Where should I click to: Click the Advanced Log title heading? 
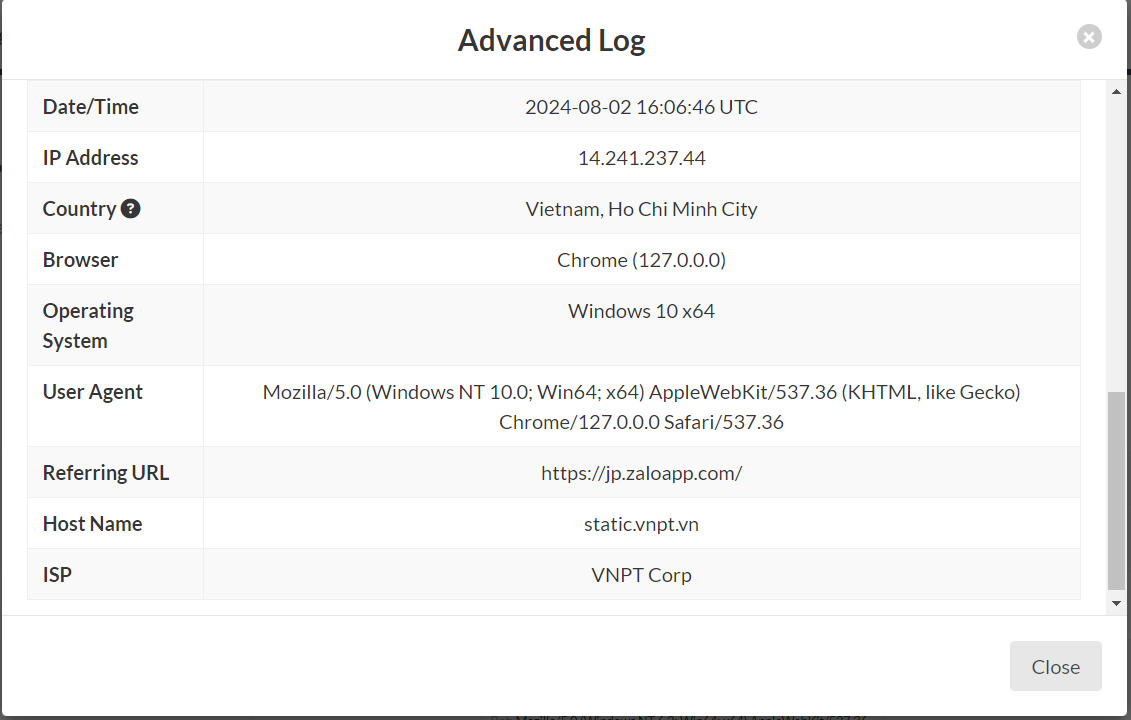[x=552, y=40]
